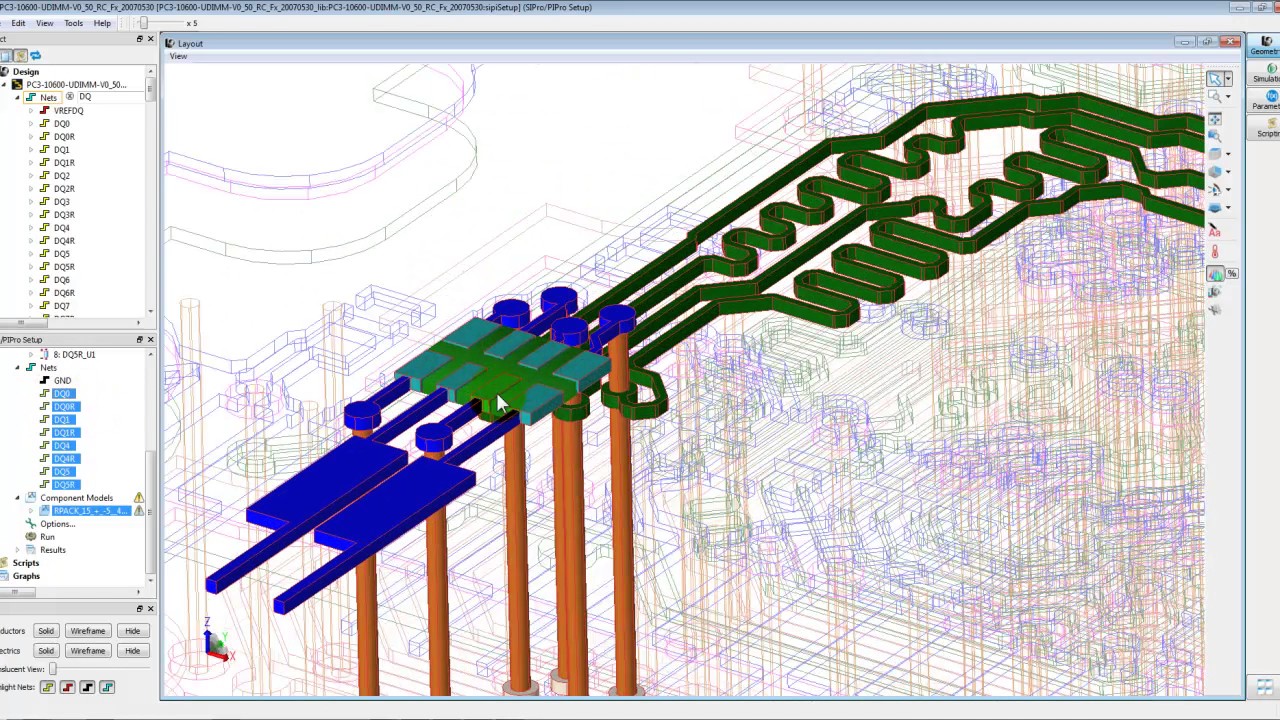This screenshot has width=1280, height=720.
Task: Select the 8: DQ5R_U1 item
Action: click(74, 355)
